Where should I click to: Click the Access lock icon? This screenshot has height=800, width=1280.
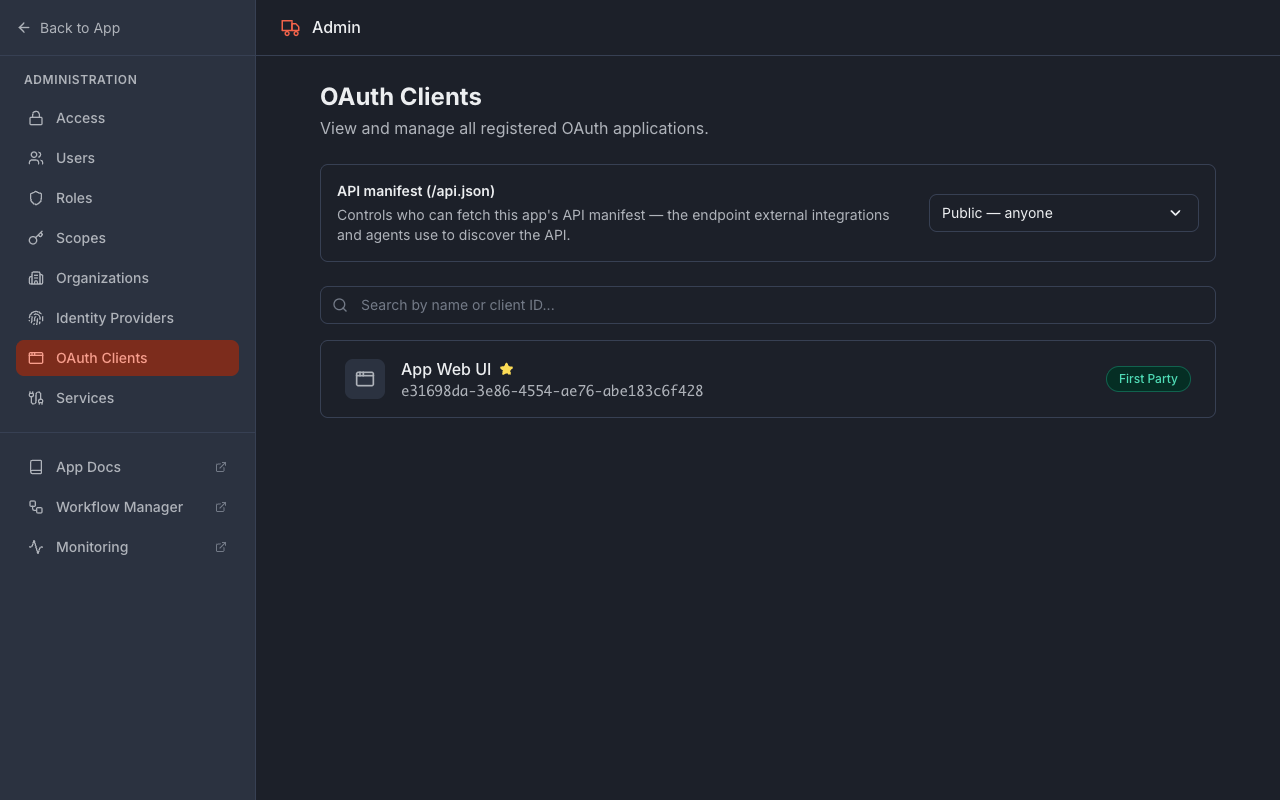(x=36, y=118)
